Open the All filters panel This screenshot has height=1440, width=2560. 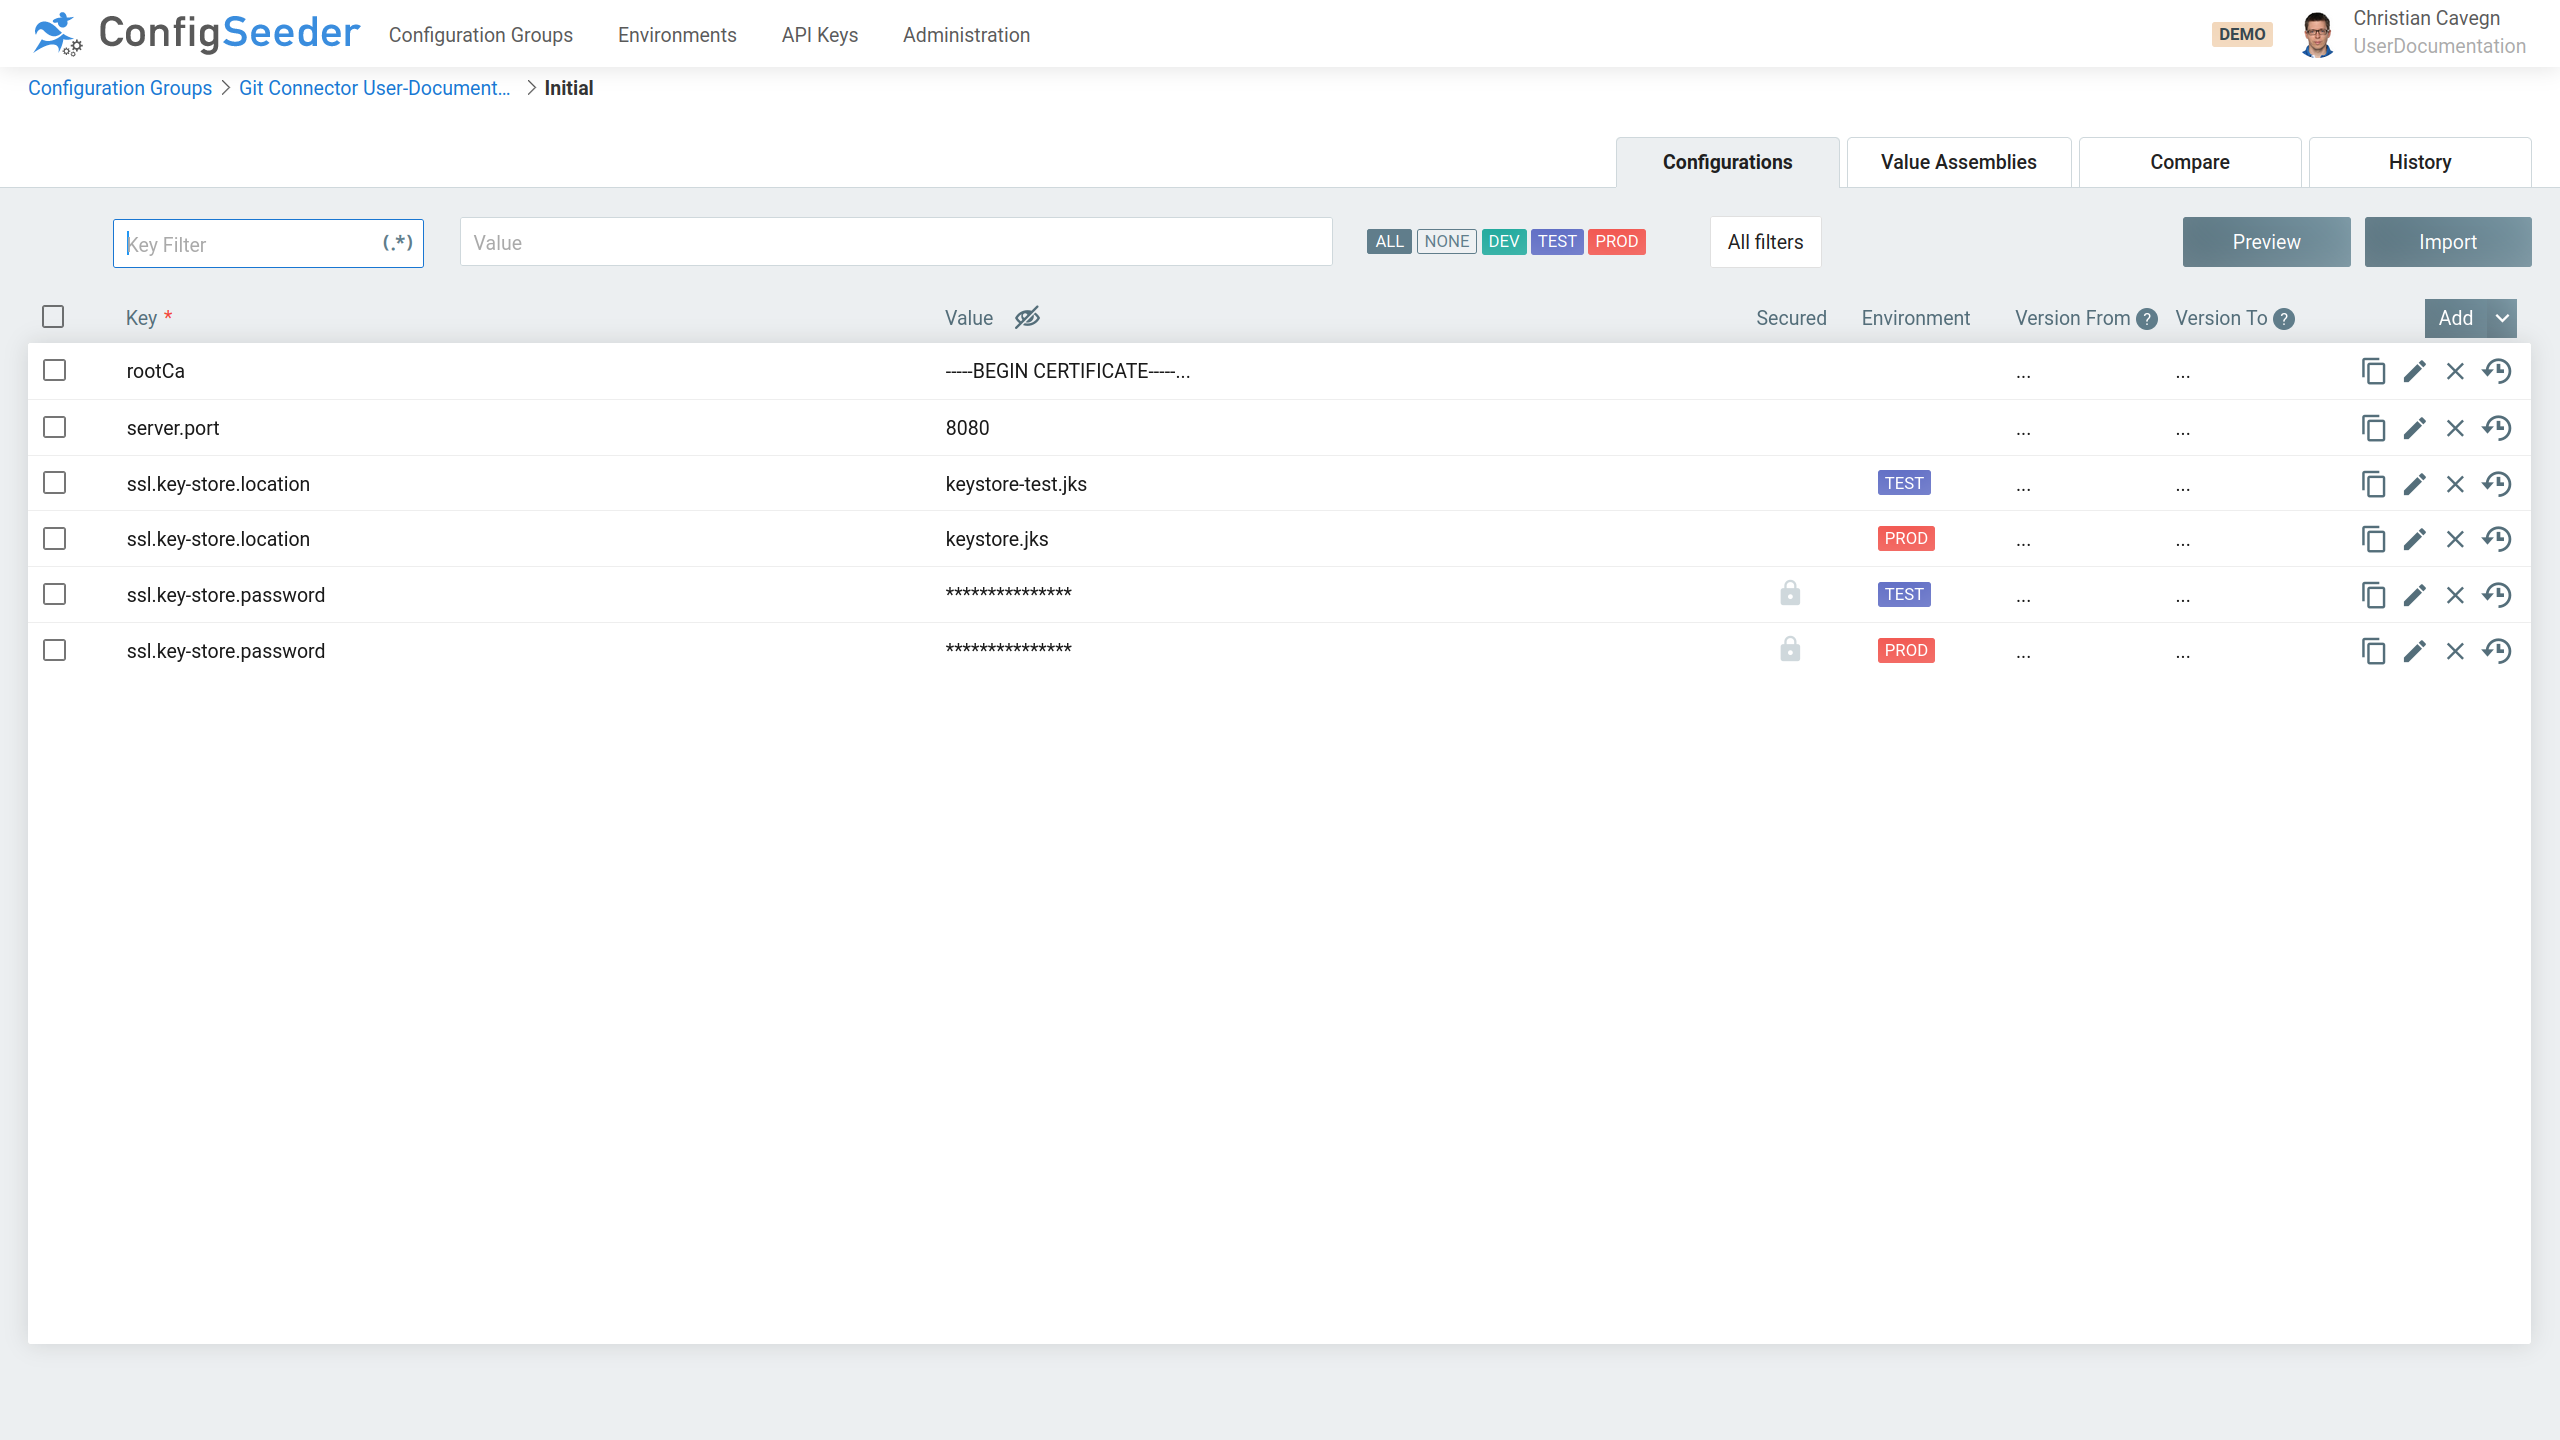click(x=1765, y=242)
